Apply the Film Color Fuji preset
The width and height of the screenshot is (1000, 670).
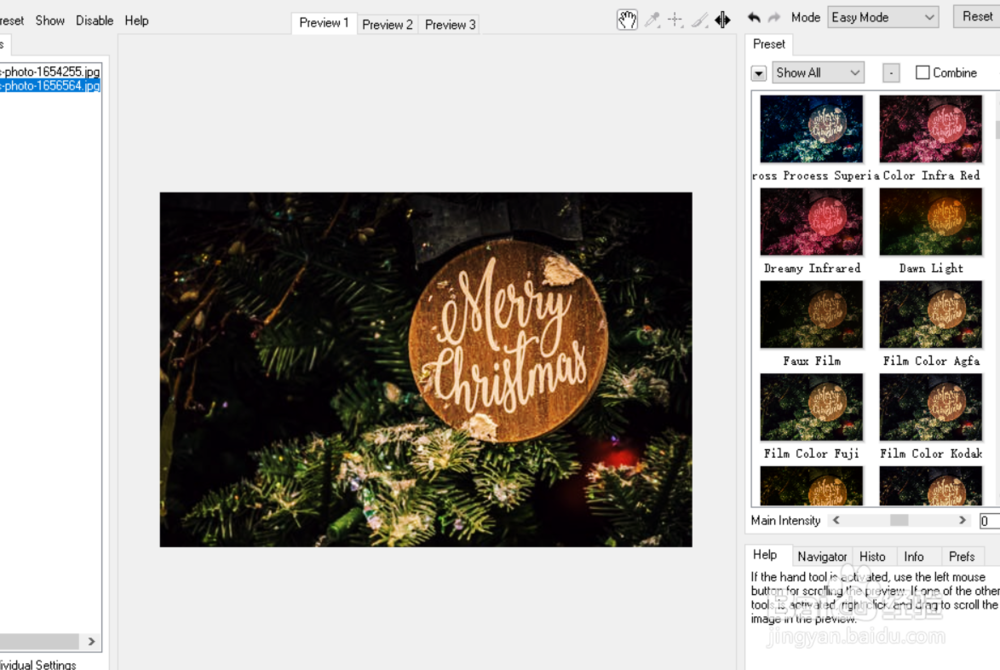pos(811,407)
